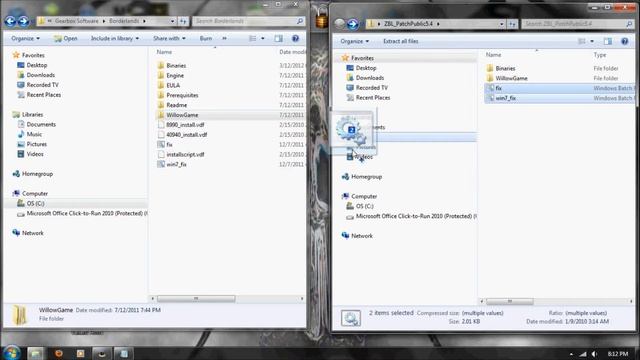Open Organize menu in ZBL_PatchPublic window
The height and width of the screenshot is (360, 640).
click(354, 41)
